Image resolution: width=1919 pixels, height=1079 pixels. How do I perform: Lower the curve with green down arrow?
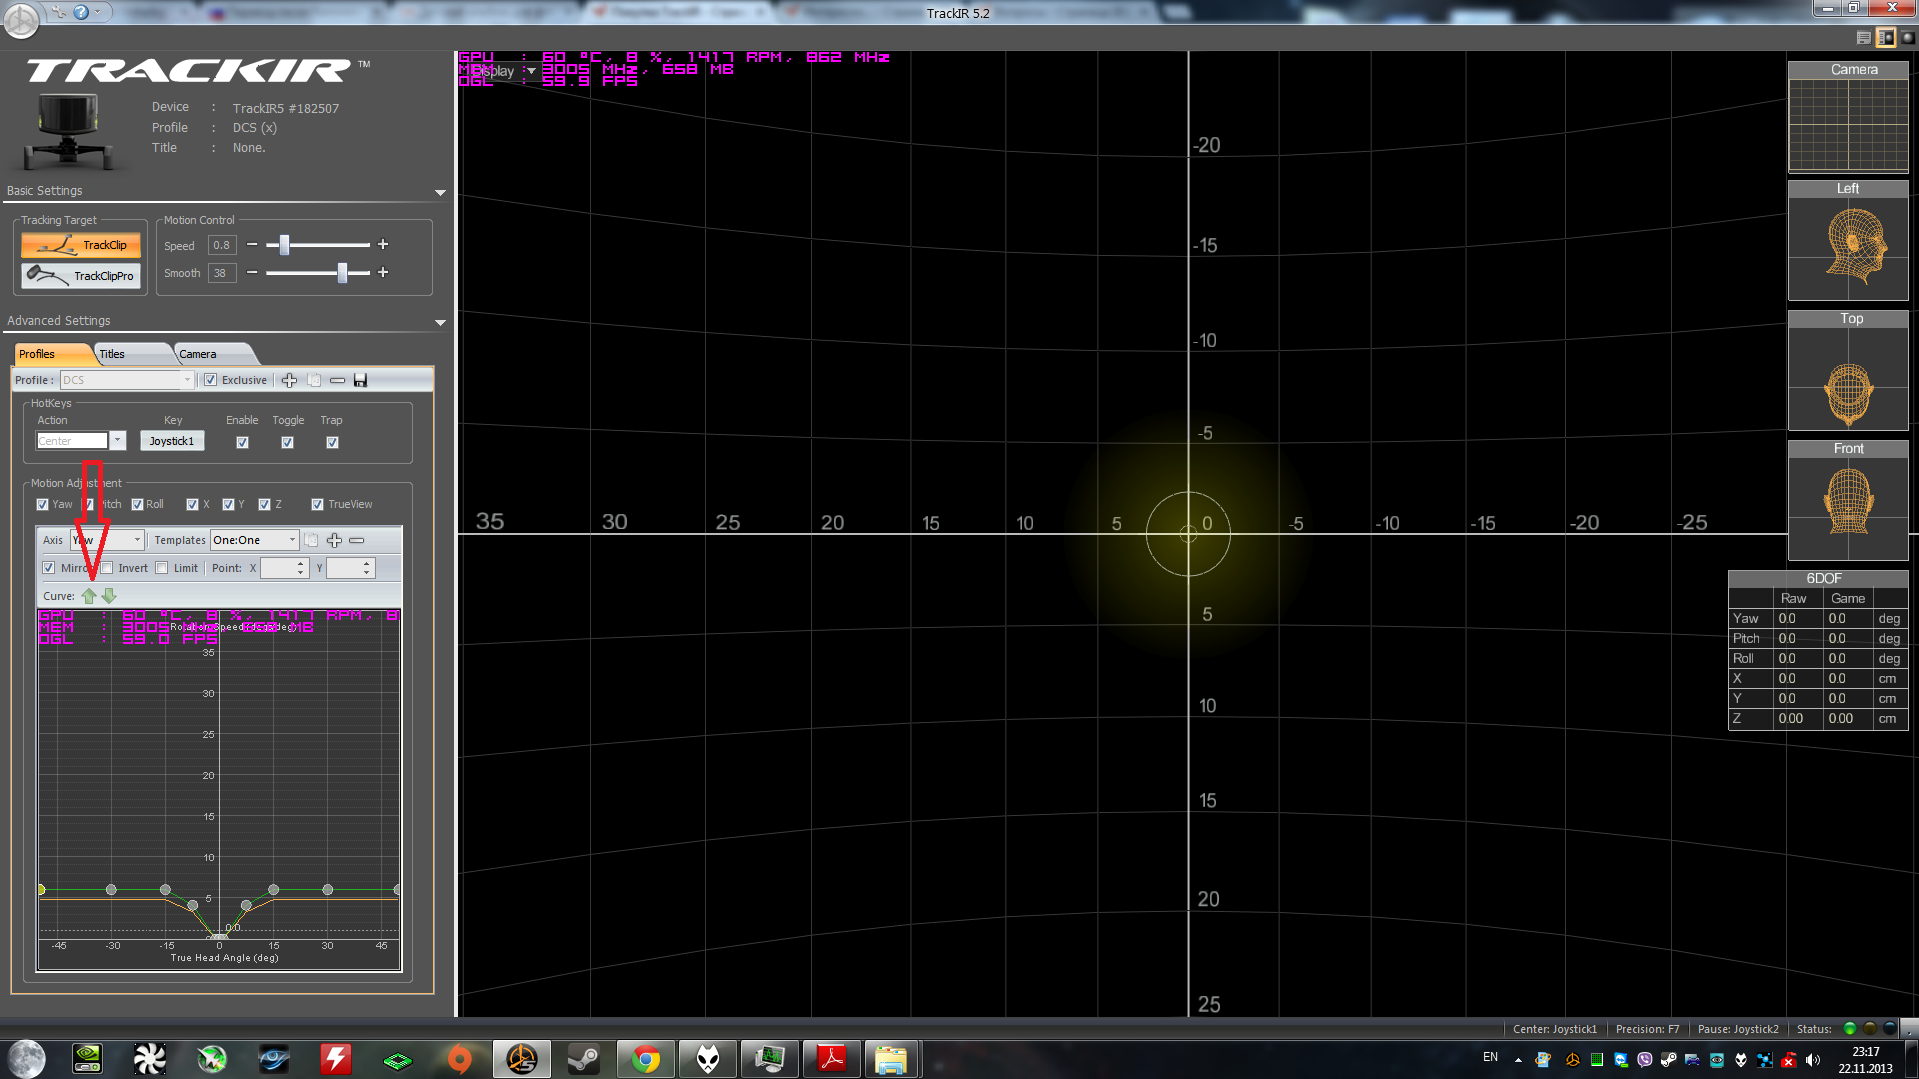[x=109, y=595]
